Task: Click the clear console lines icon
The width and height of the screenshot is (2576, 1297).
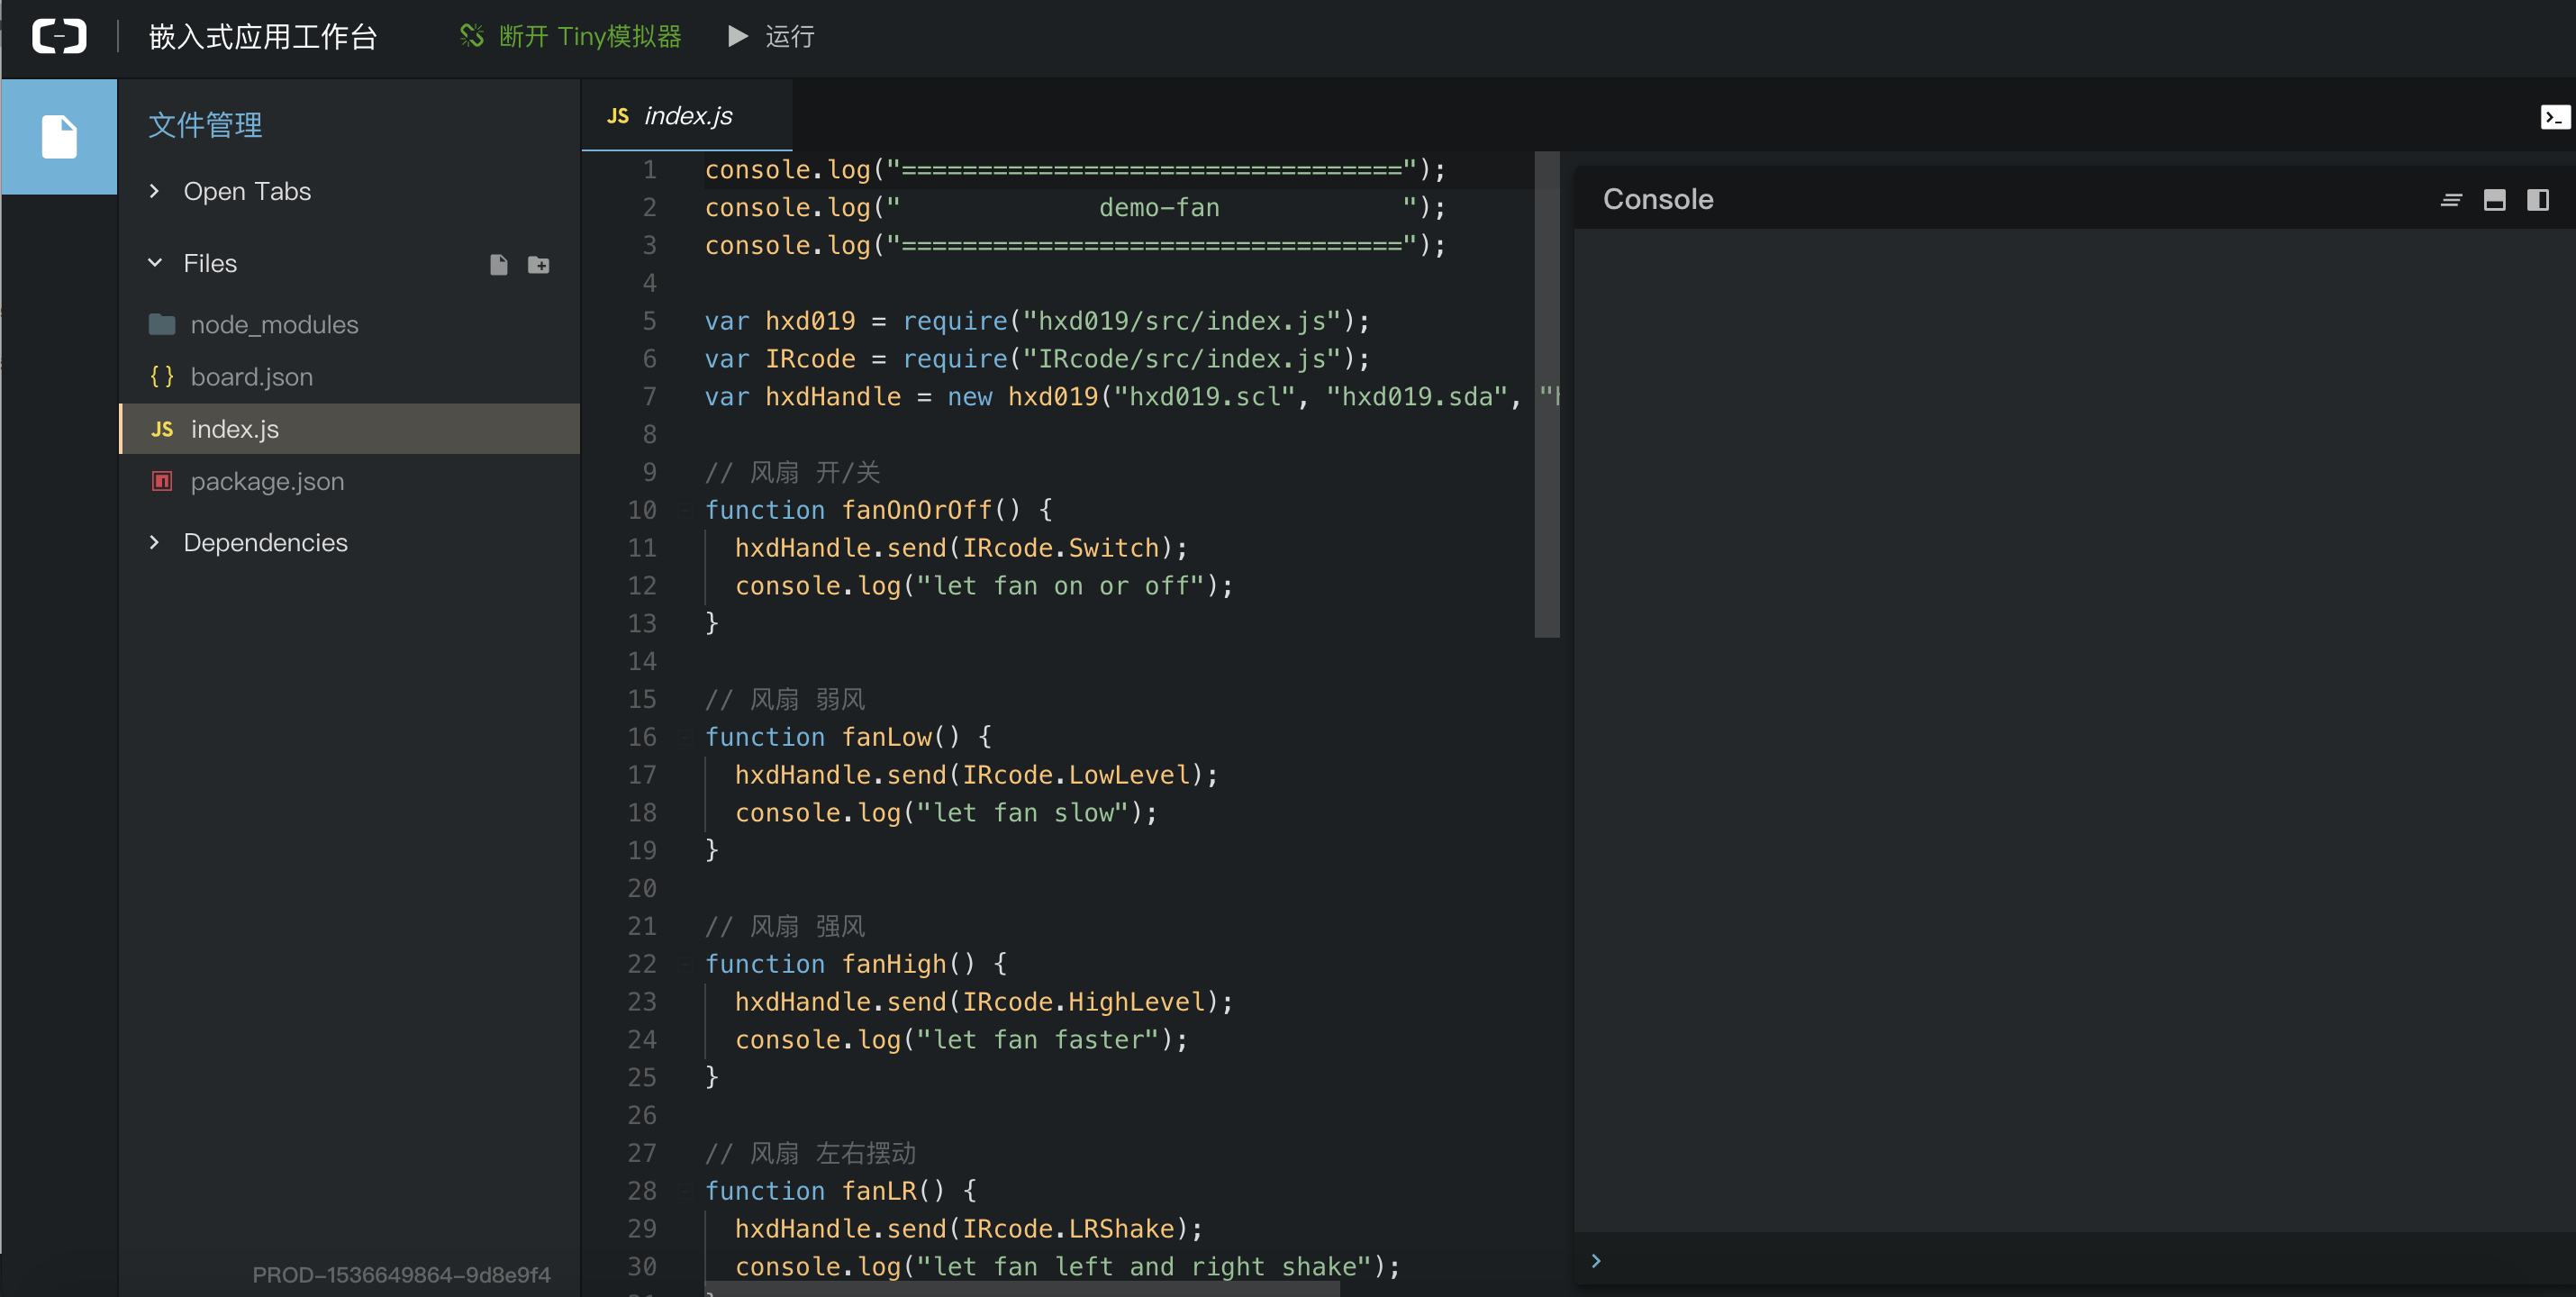Action: pos(2450,200)
